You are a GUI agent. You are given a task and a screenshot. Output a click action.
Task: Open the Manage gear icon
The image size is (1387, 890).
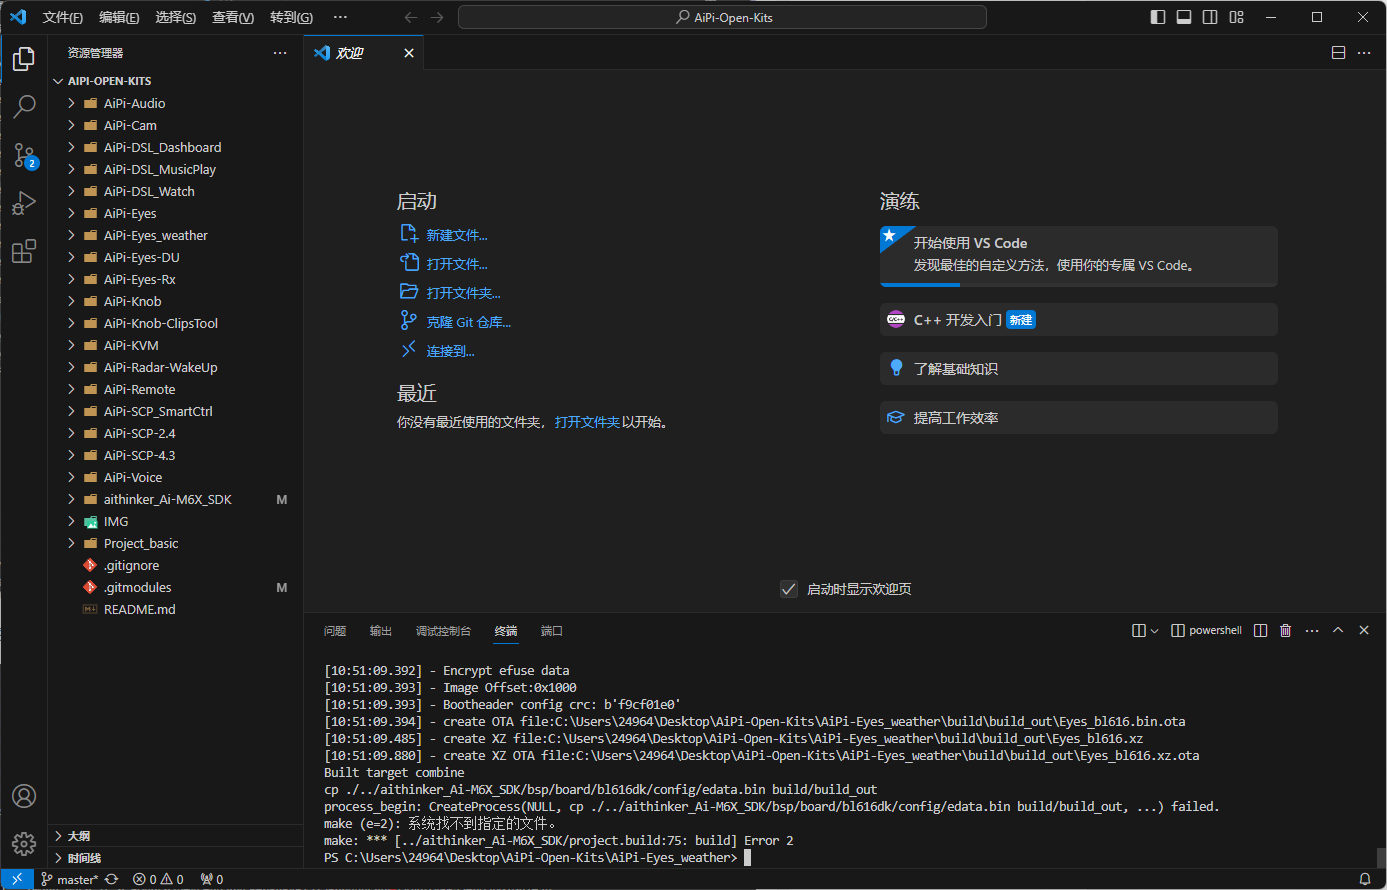coord(24,844)
